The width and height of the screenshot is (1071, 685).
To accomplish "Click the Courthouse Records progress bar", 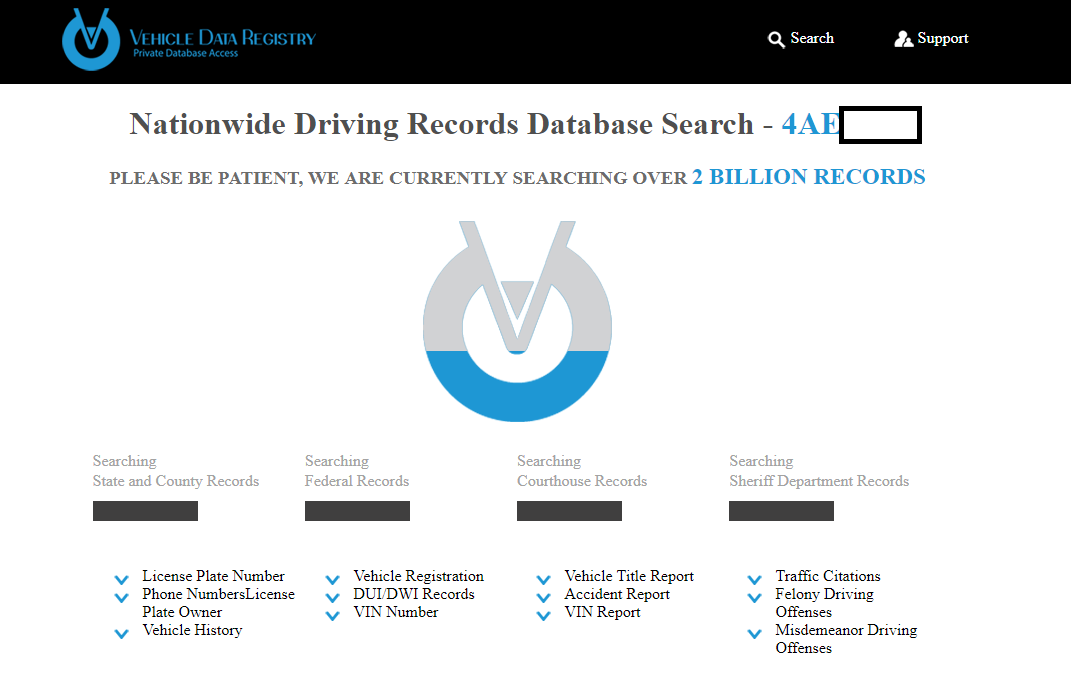I will 569,511.
